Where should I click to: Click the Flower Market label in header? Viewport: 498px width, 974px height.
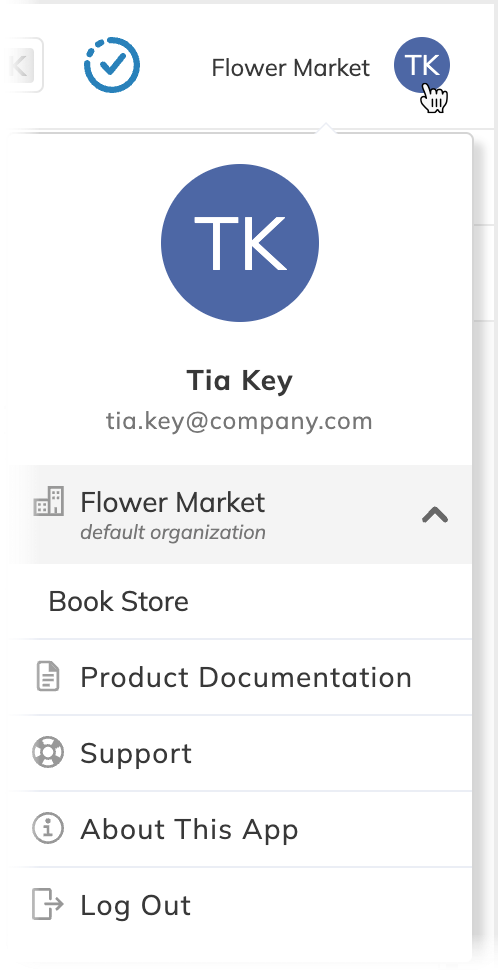tap(291, 68)
